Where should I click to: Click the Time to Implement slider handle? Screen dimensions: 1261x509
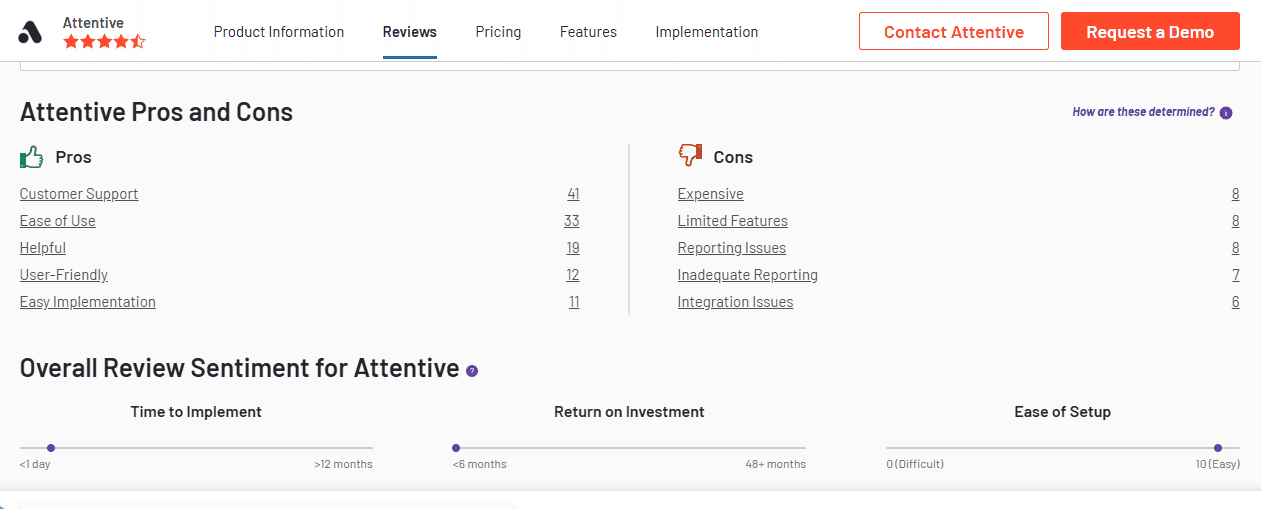[51, 448]
